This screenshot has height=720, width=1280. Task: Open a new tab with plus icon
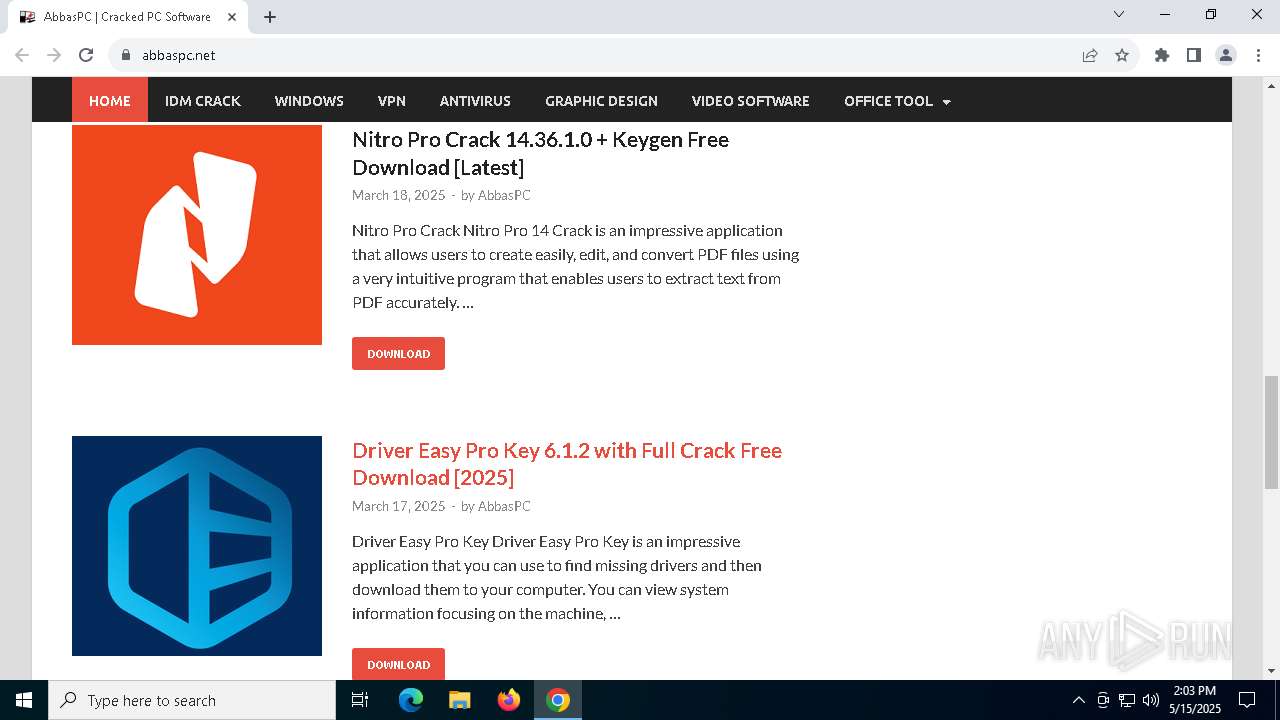tap(270, 17)
